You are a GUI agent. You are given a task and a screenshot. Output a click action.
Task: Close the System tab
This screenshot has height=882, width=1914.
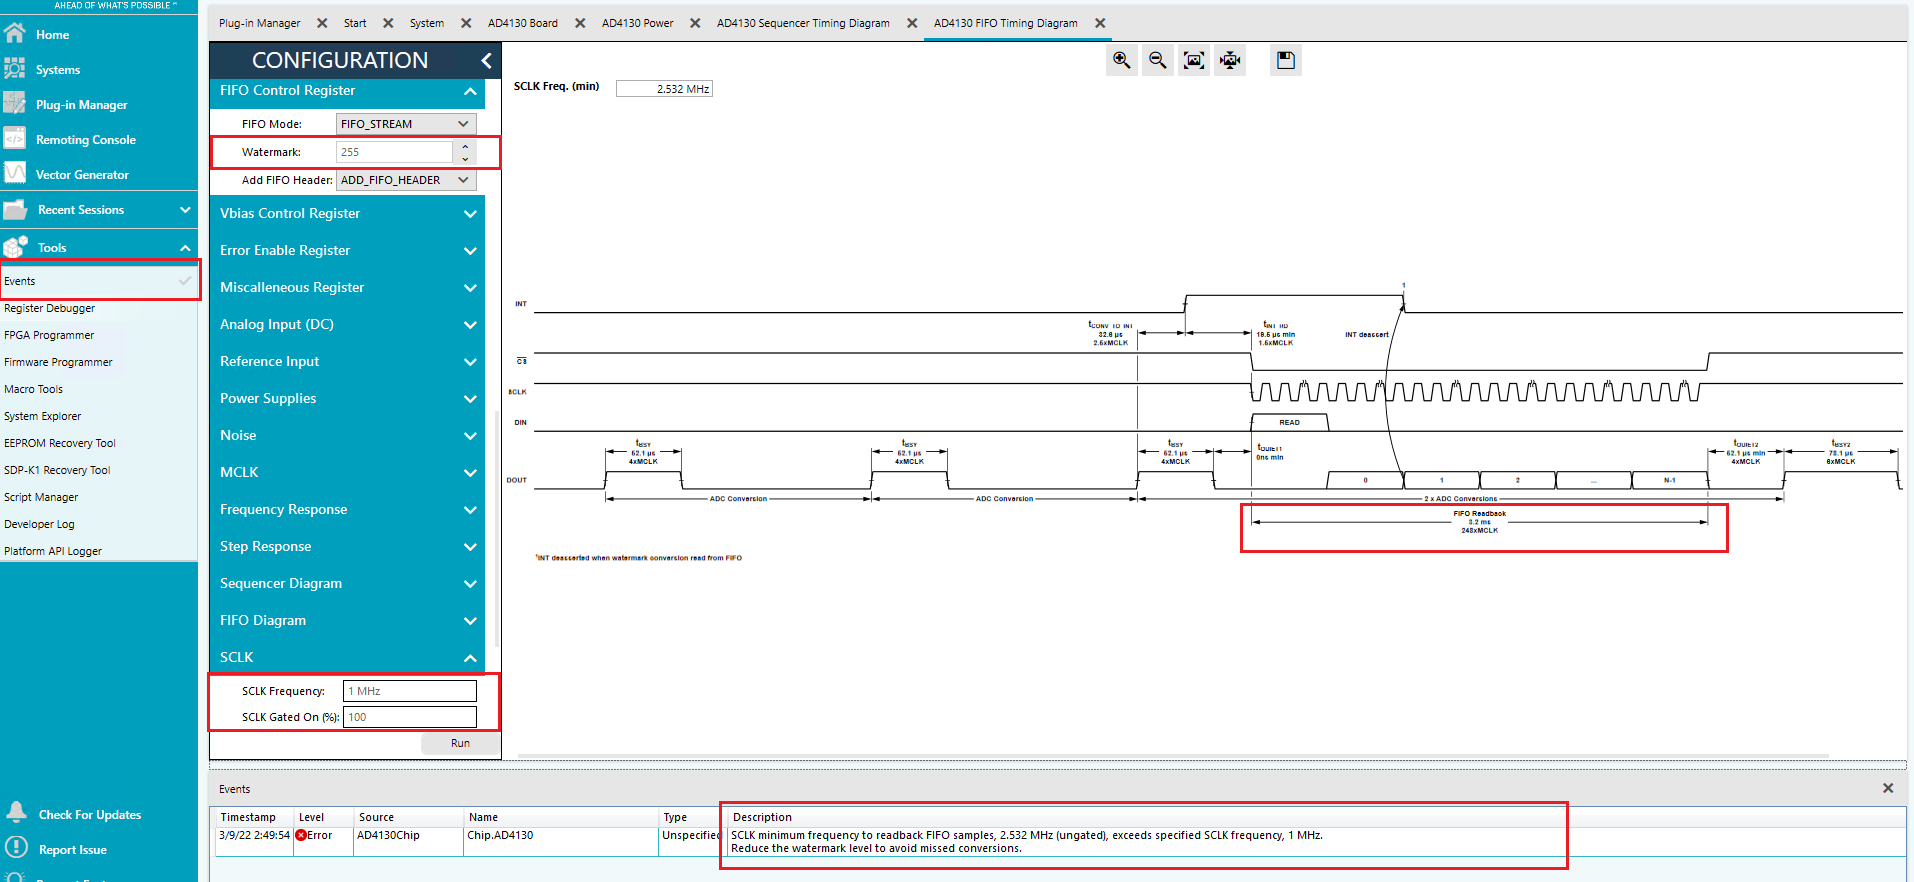[466, 23]
